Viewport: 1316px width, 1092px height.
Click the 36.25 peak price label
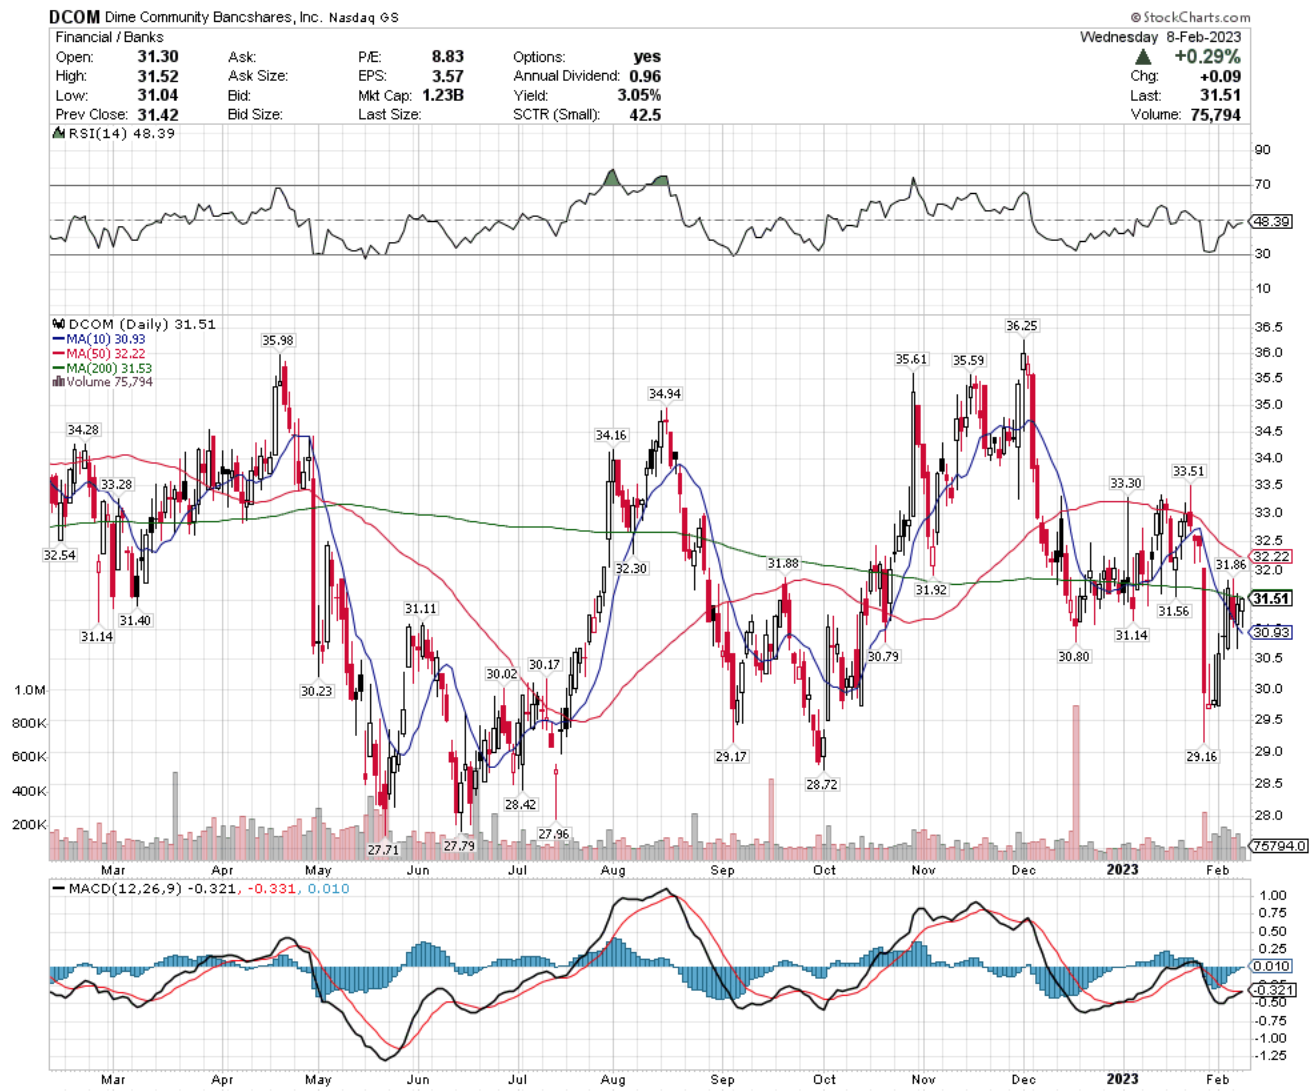coord(1021,326)
